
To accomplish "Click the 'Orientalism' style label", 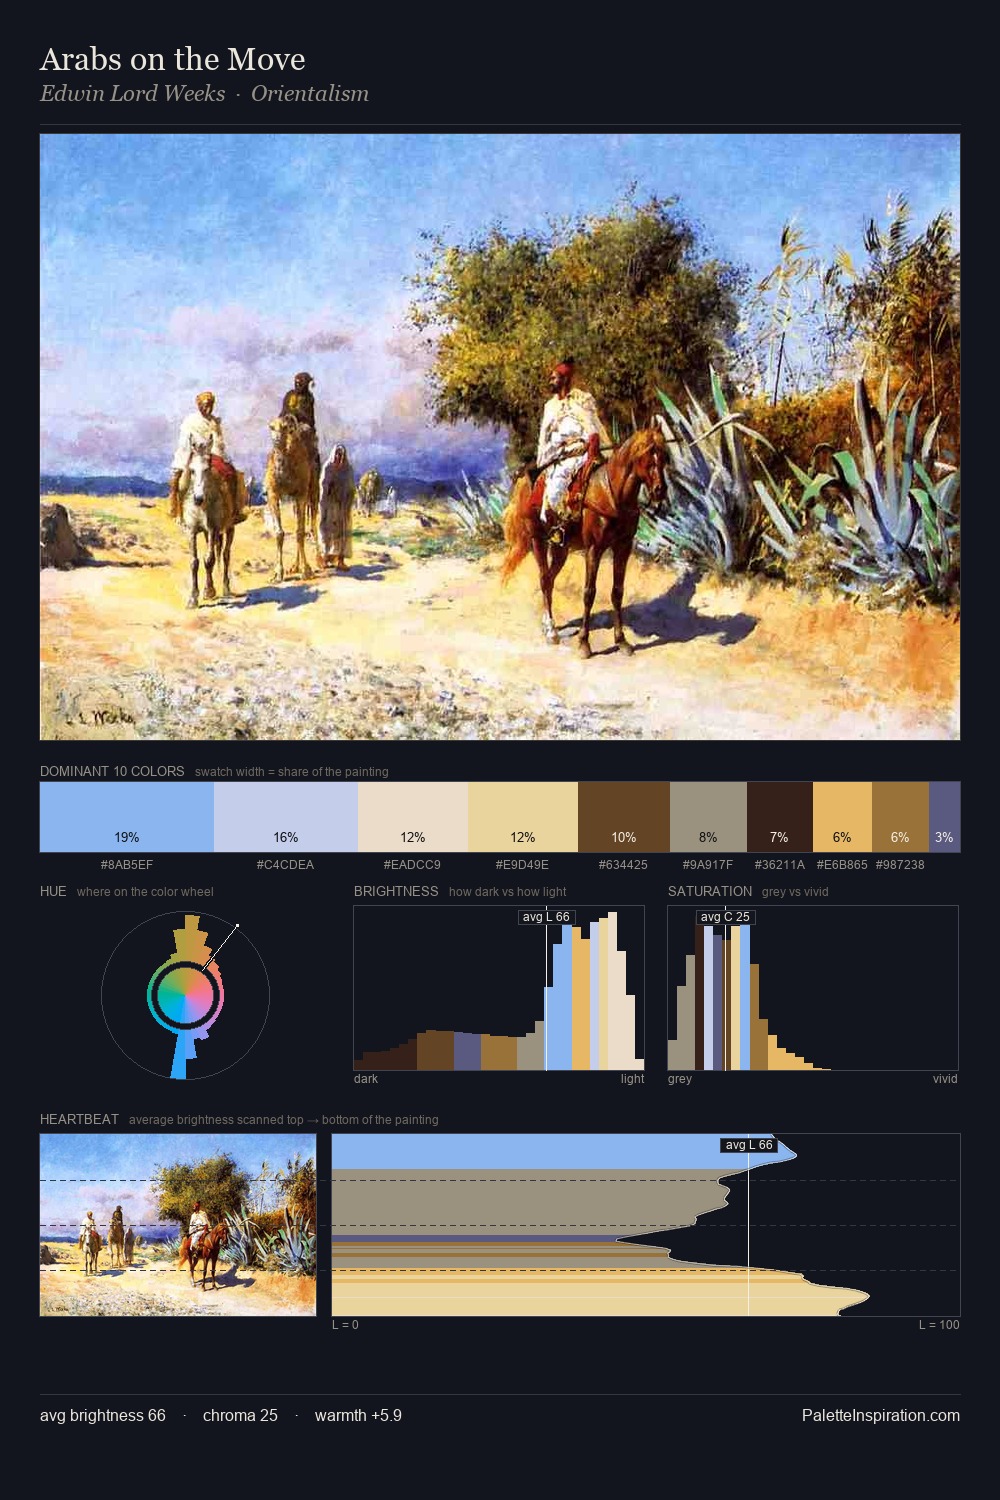I will tap(310, 93).
